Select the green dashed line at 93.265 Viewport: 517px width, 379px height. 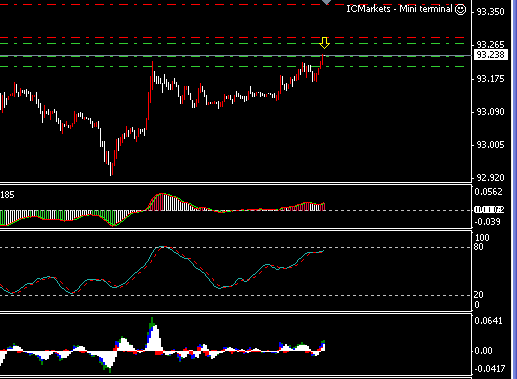(x=232, y=44)
